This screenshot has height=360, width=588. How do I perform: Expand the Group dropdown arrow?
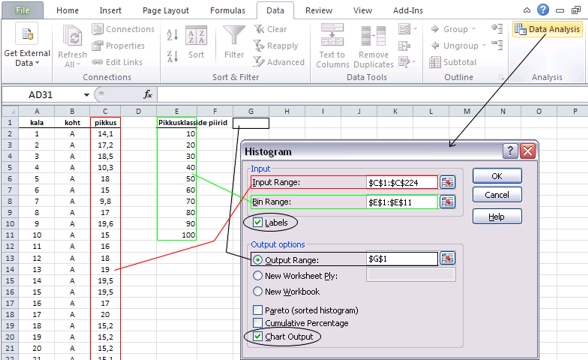pyautogui.click(x=474, y=29)
